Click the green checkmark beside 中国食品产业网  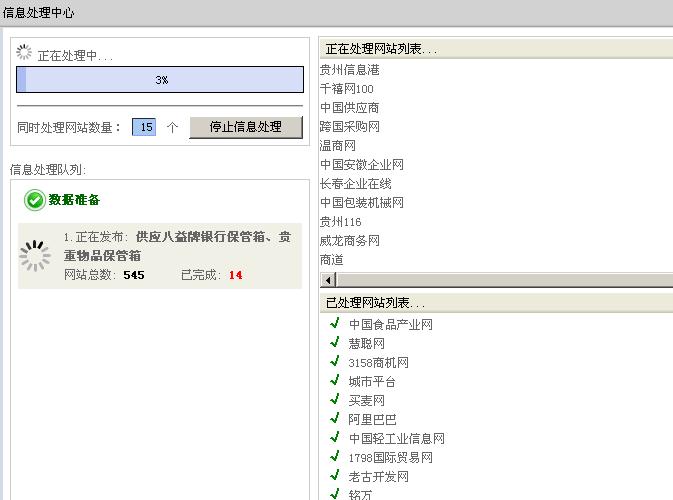click(335, 324)
